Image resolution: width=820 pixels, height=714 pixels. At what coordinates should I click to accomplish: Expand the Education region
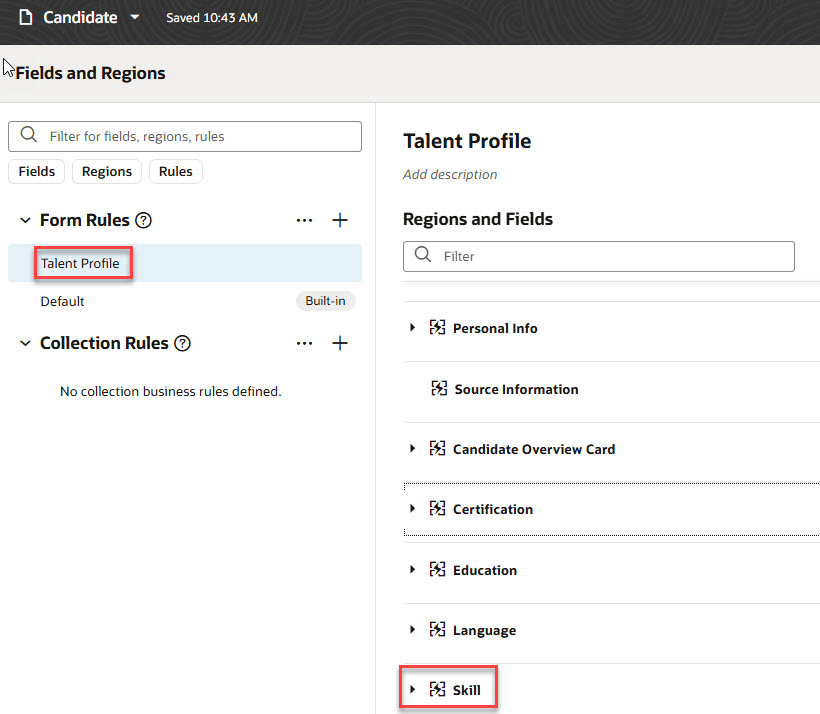pyautogui.click(x=412, y=569)
